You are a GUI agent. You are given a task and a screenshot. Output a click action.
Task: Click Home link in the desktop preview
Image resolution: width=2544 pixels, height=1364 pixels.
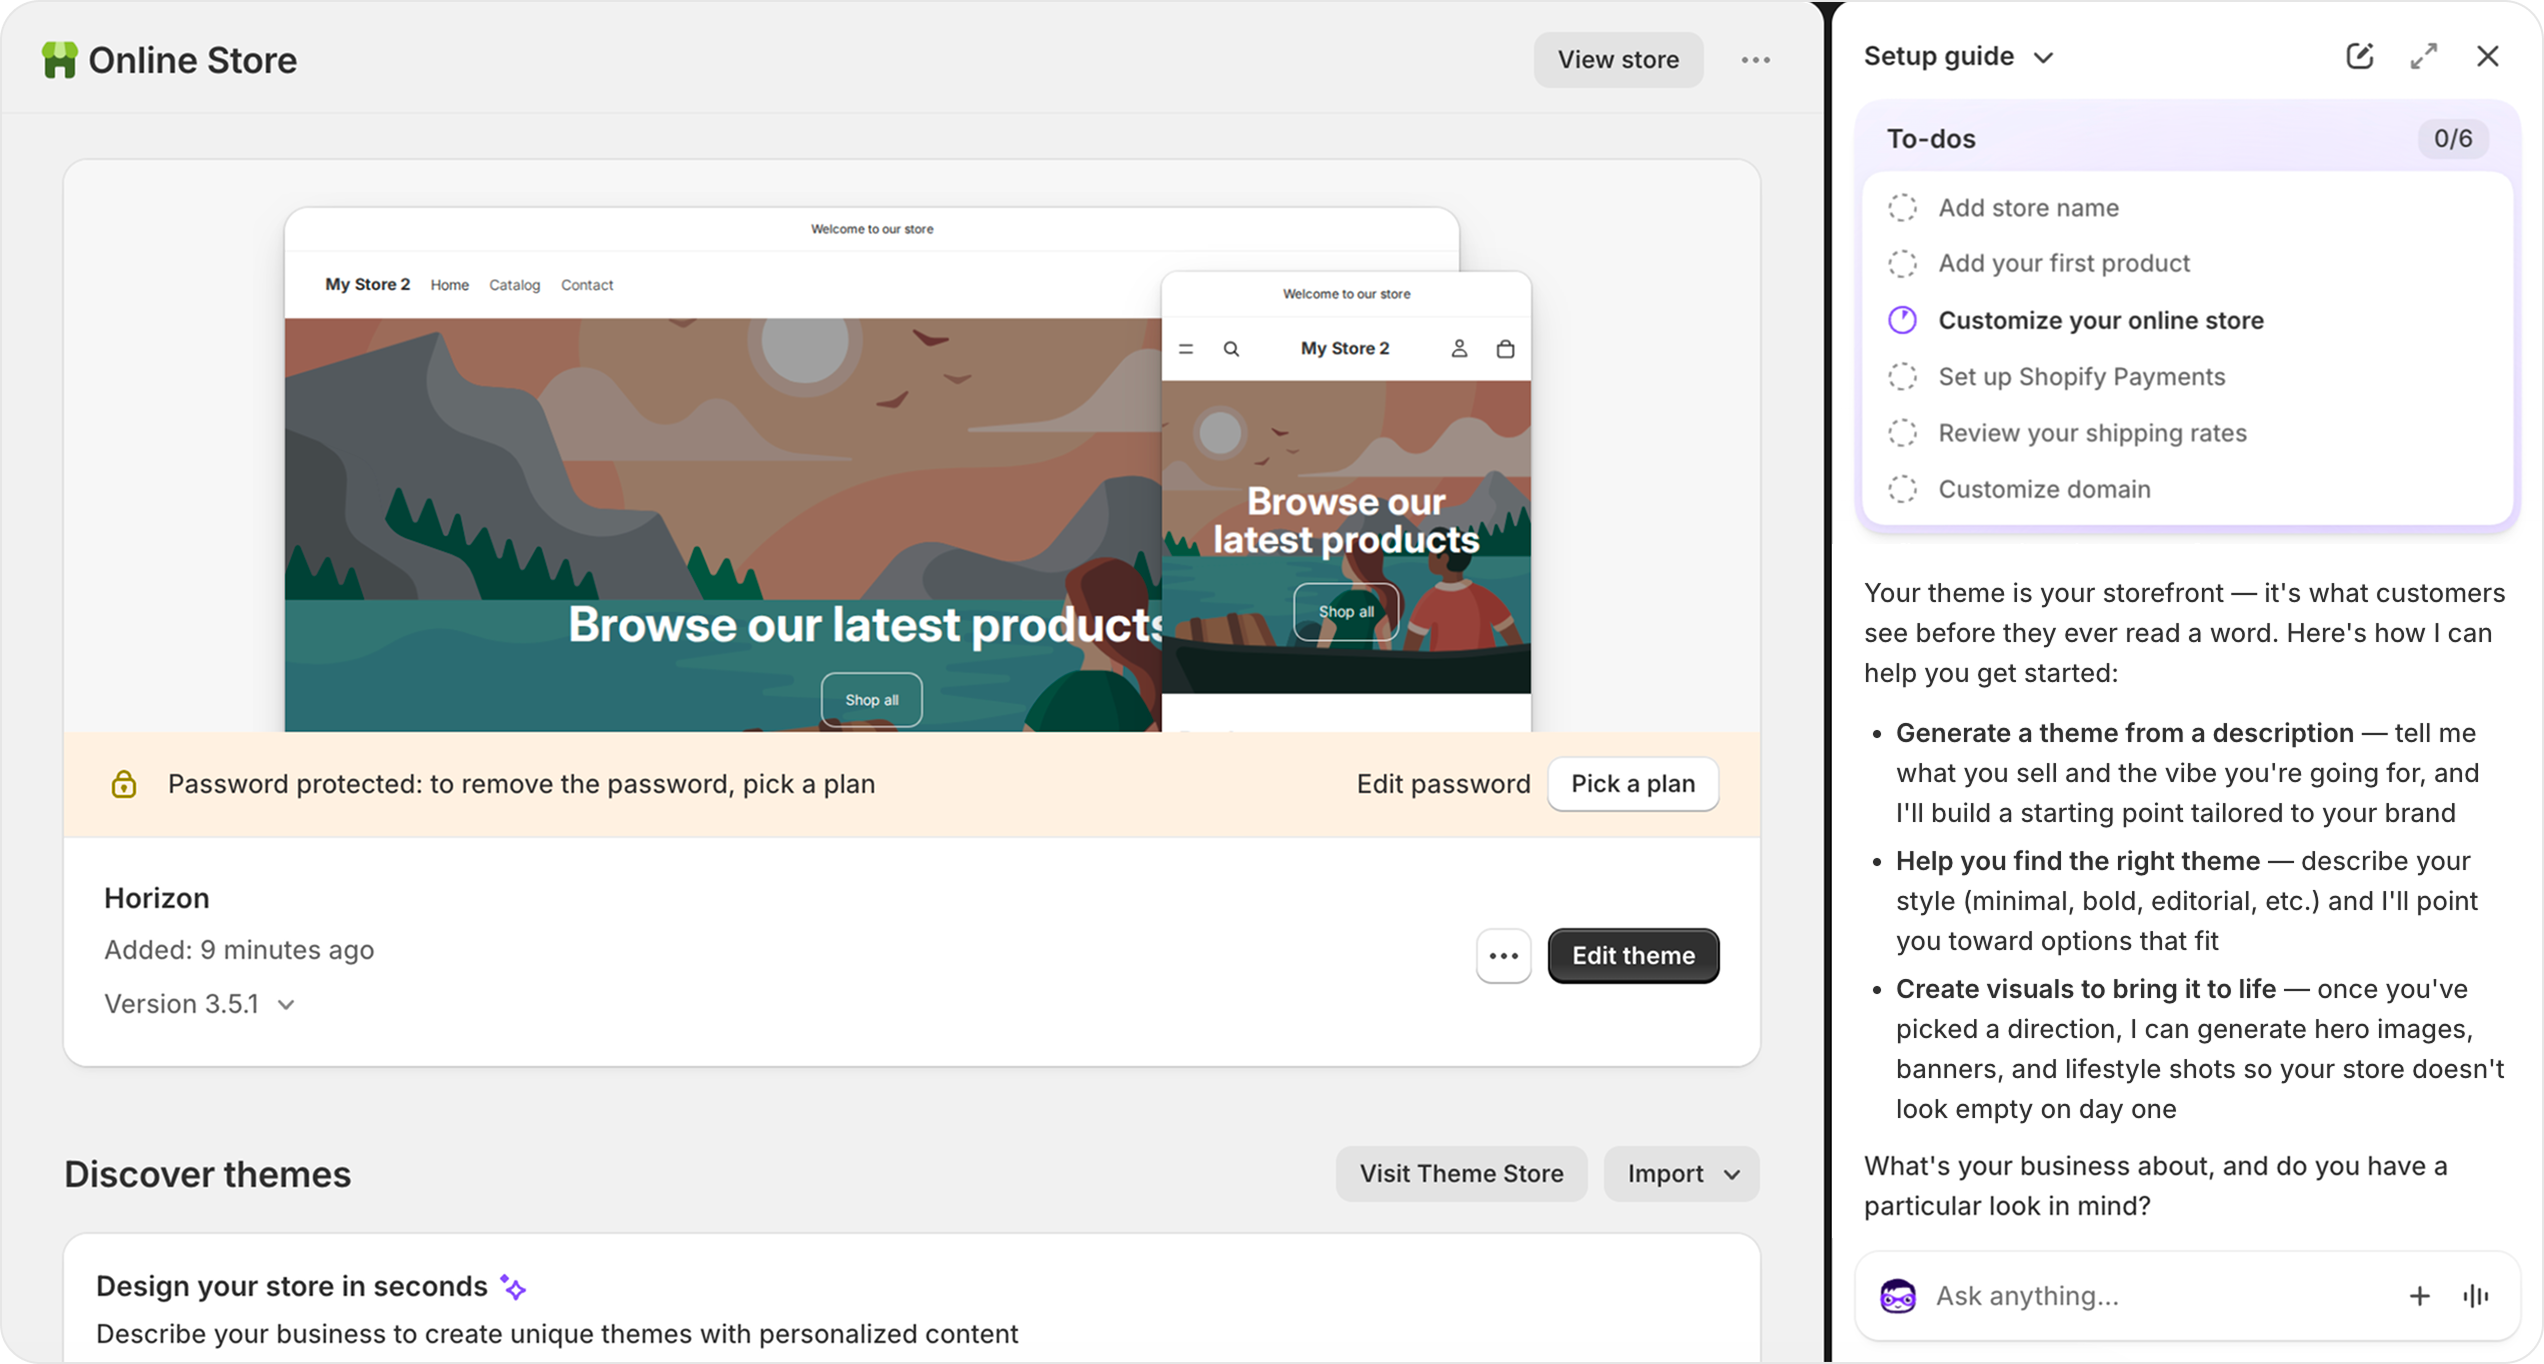point(449,285)
